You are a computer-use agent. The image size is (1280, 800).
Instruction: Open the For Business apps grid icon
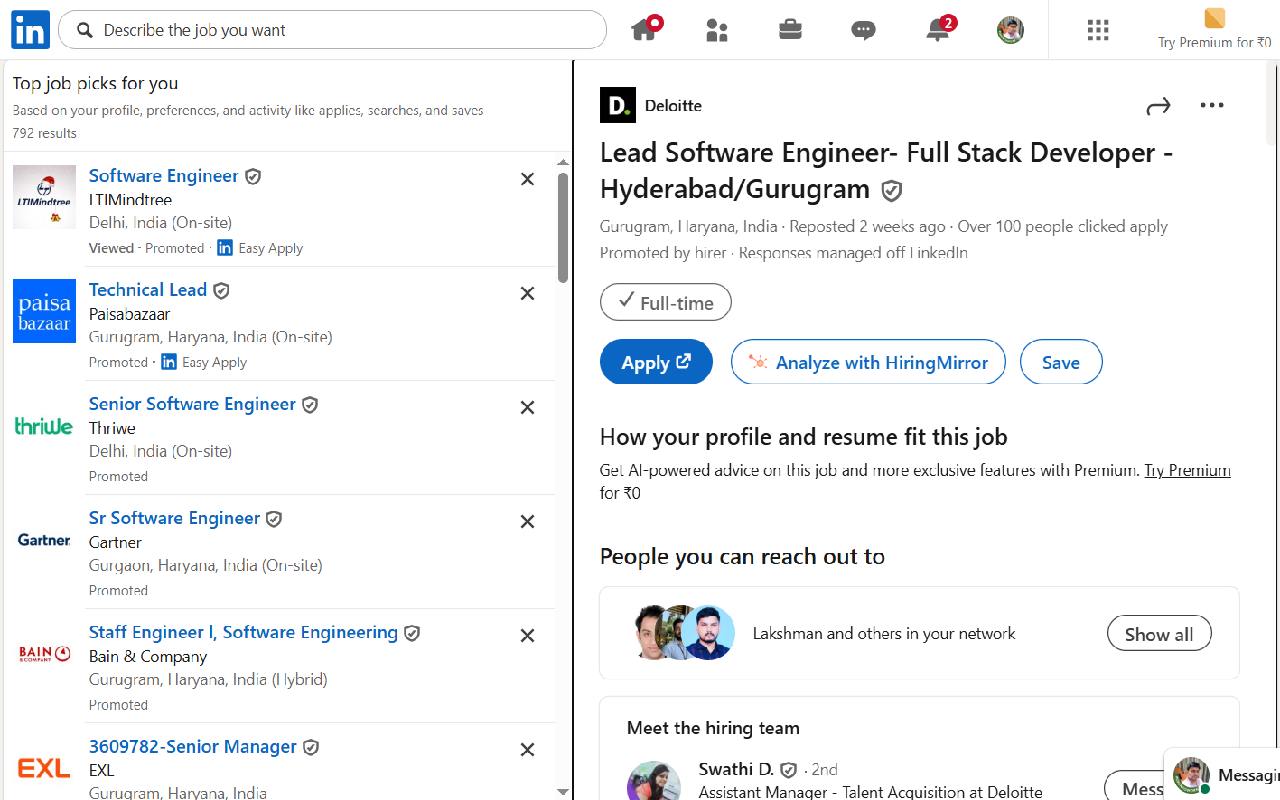click(x=1097, y=30)
